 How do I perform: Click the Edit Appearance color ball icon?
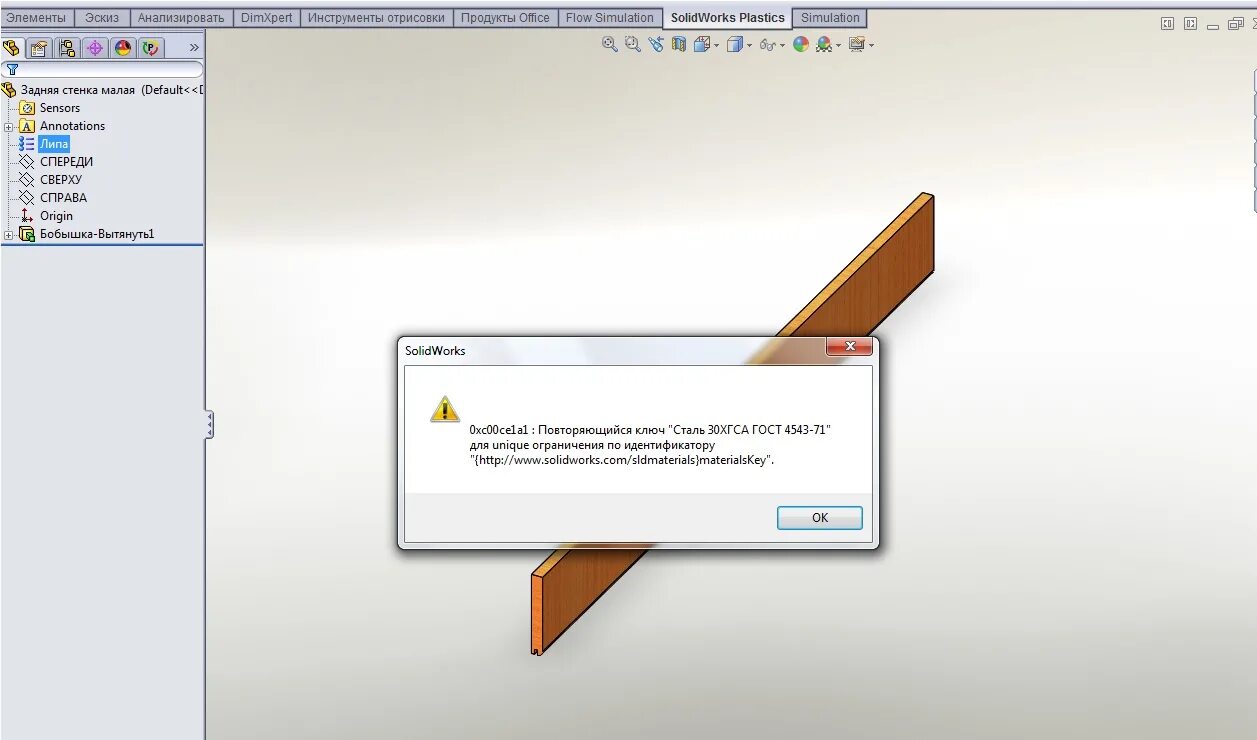[801, 44]
